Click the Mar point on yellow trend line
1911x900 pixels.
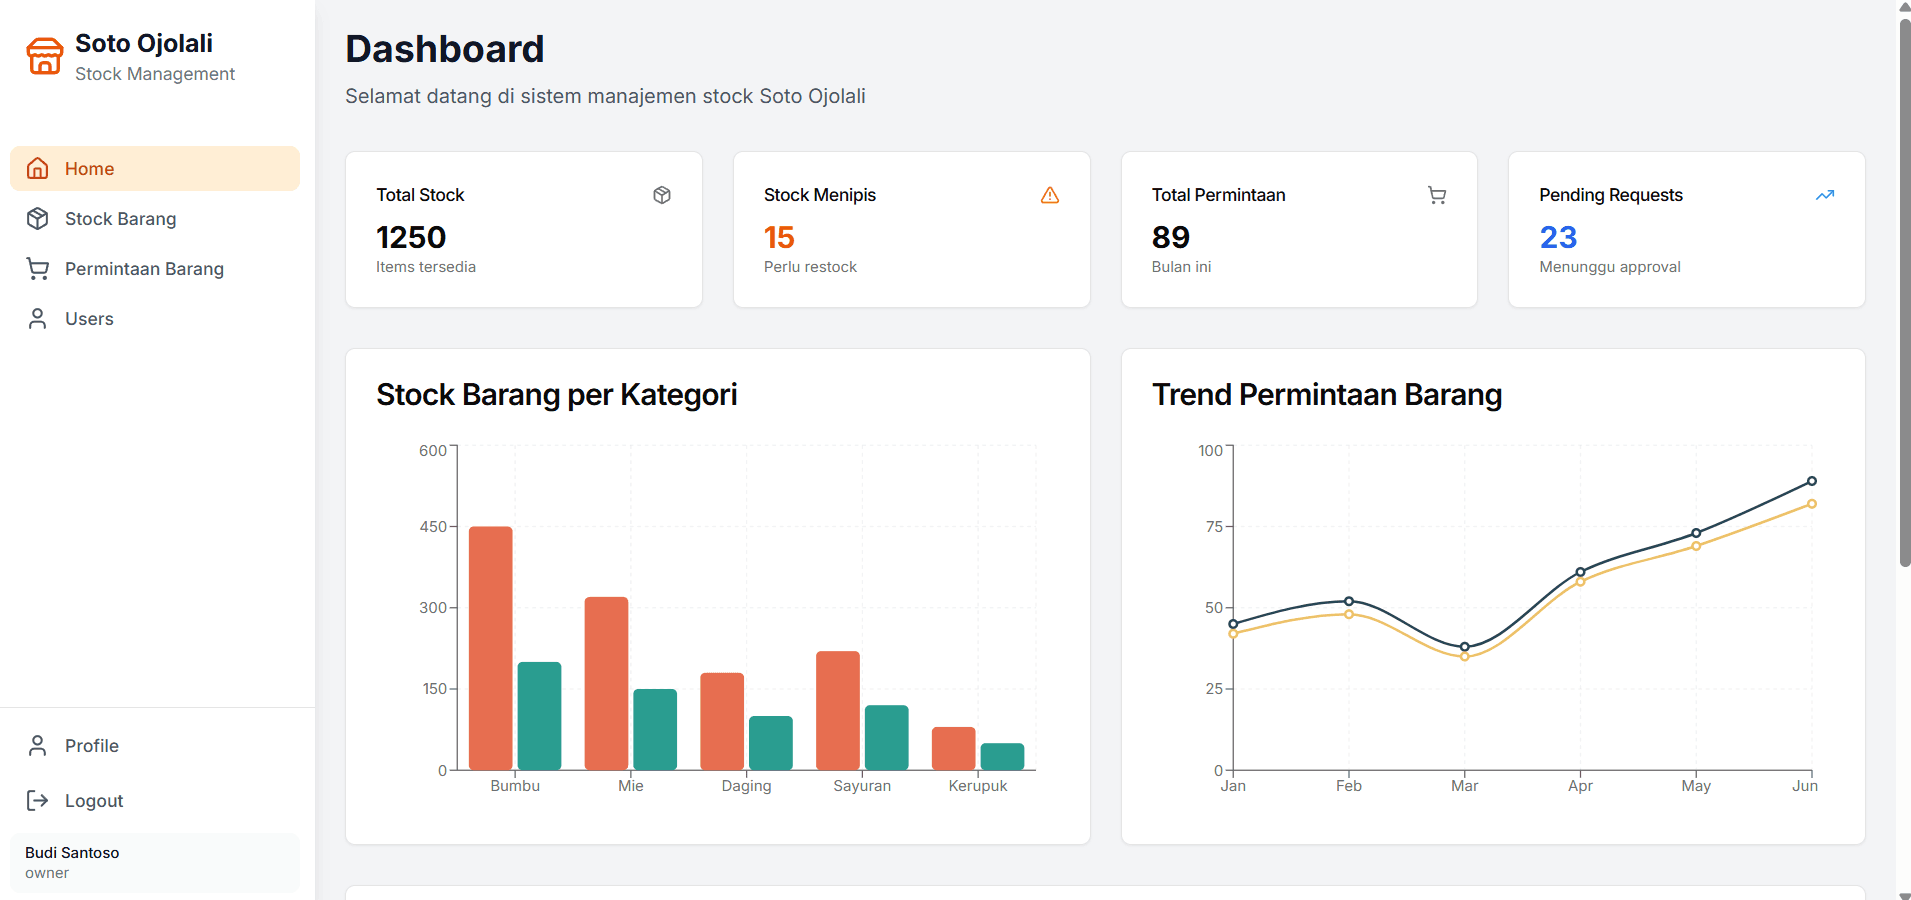pyautogui.click(x=1464, y=657)
